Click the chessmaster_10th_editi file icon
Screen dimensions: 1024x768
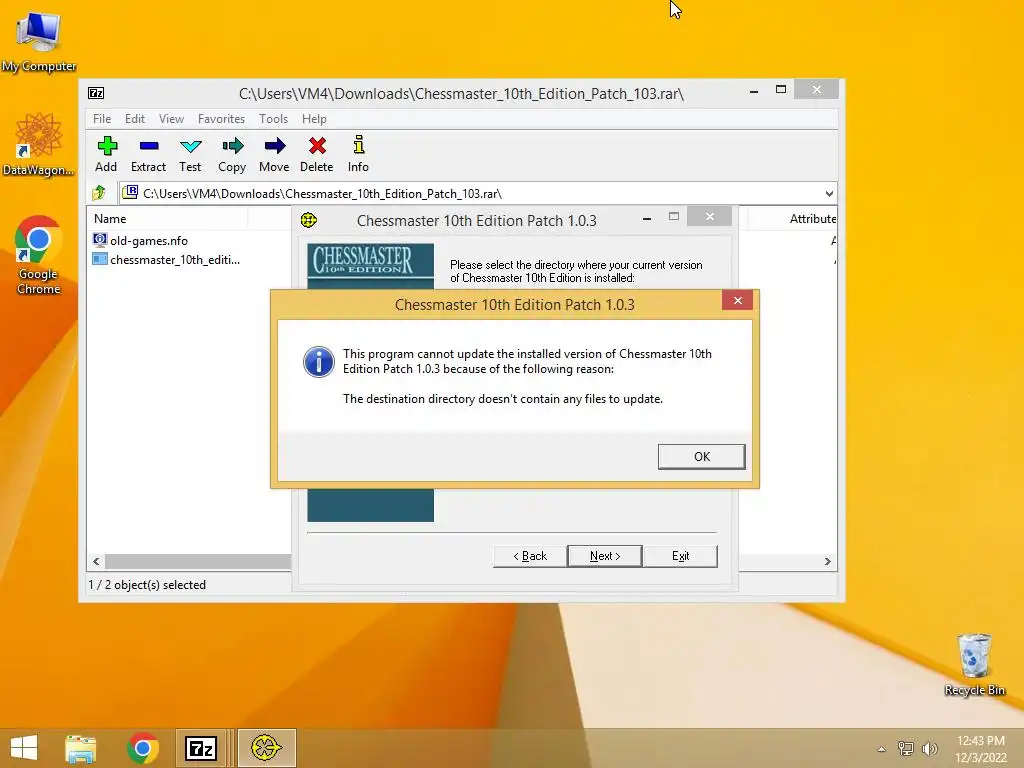pos(100,259)
